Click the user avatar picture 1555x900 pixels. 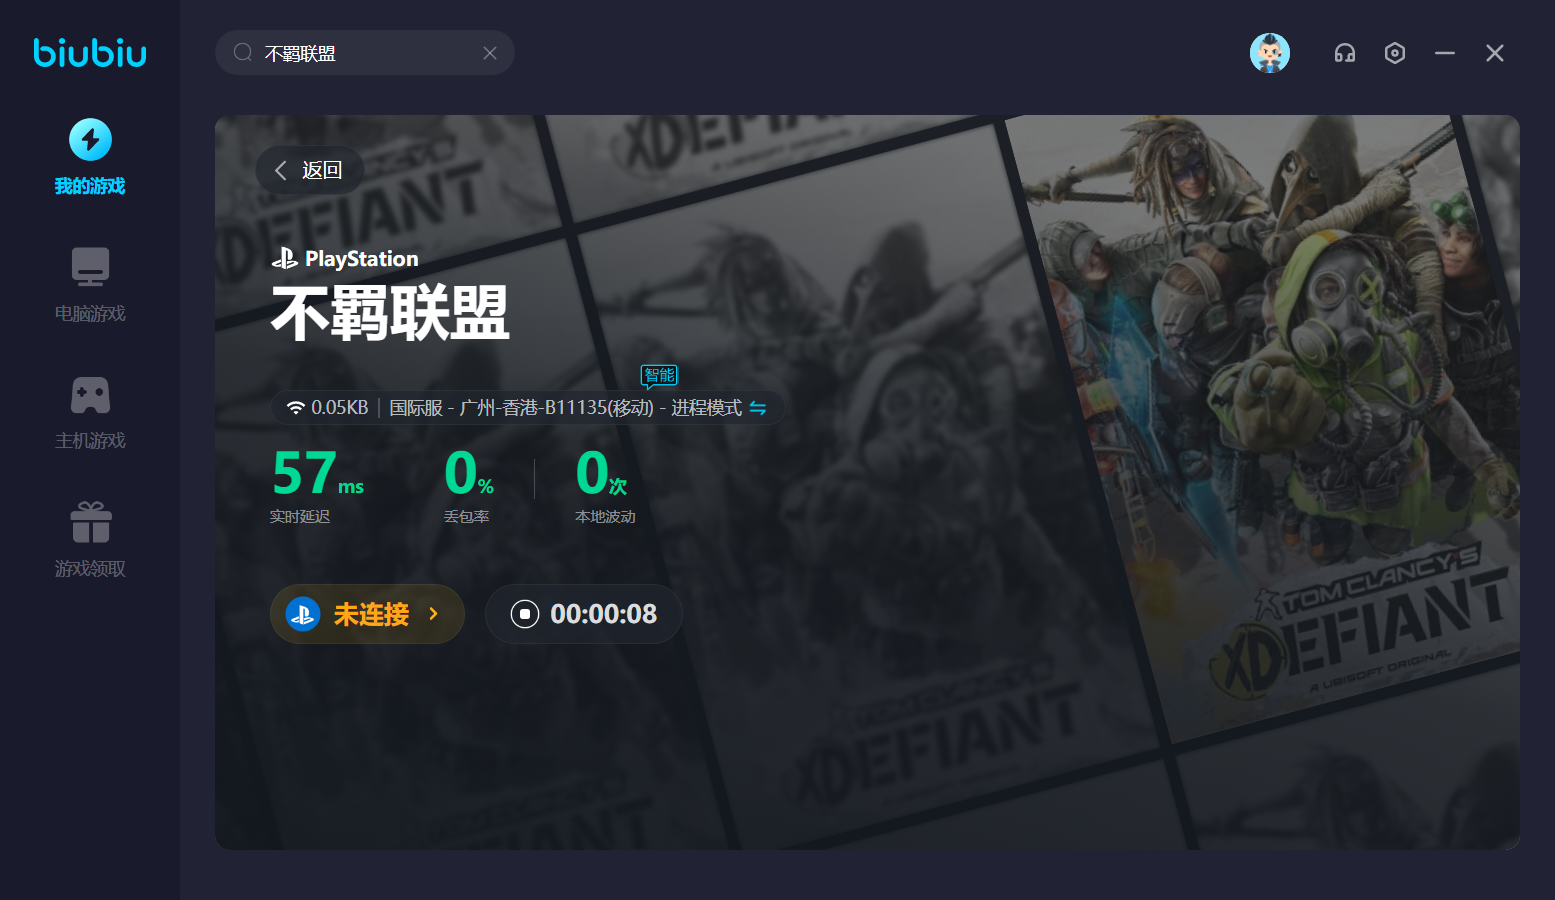[x=1269, y=53]
